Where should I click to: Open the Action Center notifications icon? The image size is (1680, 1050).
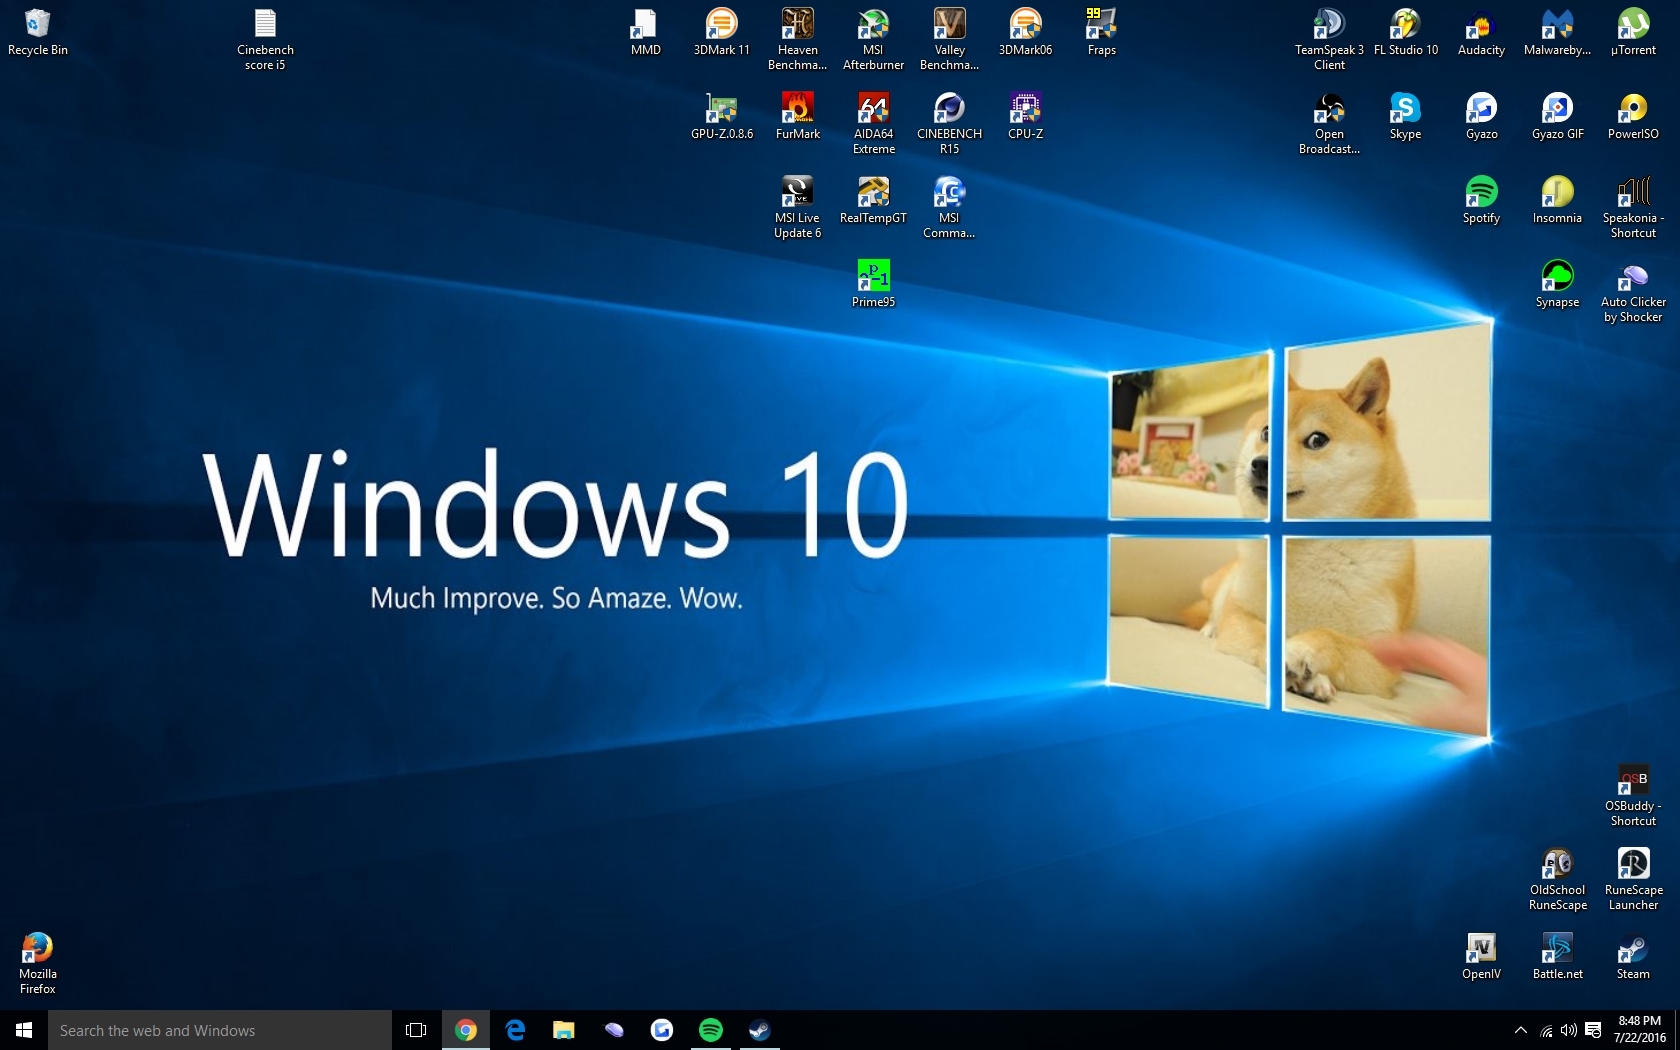point(1593,1030)
